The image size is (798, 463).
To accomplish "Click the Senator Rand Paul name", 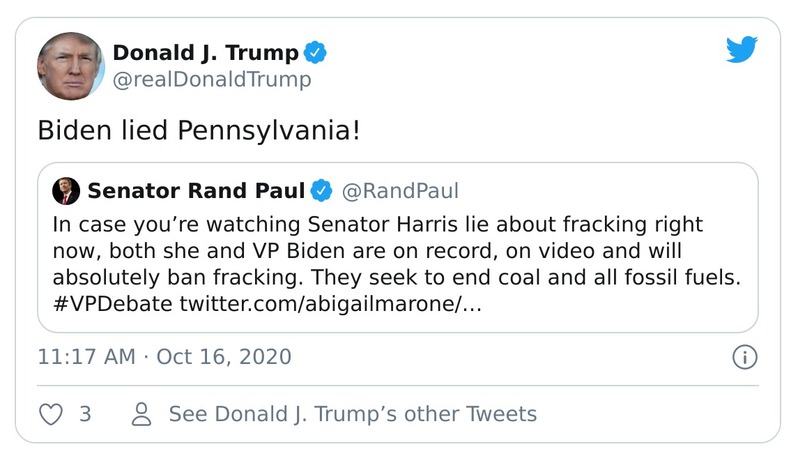I will tap(196, 190).
